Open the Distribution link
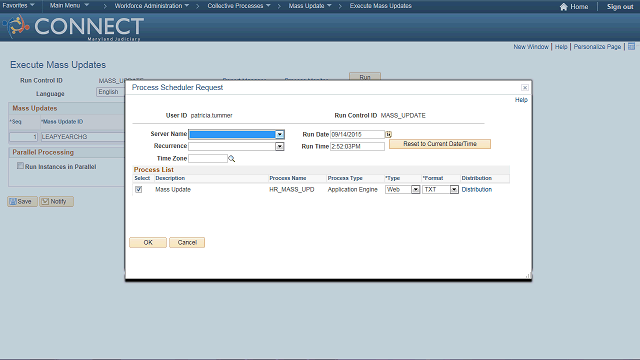Image resolution: width=640 pixels, height=360 pixels. pos(477,189)
